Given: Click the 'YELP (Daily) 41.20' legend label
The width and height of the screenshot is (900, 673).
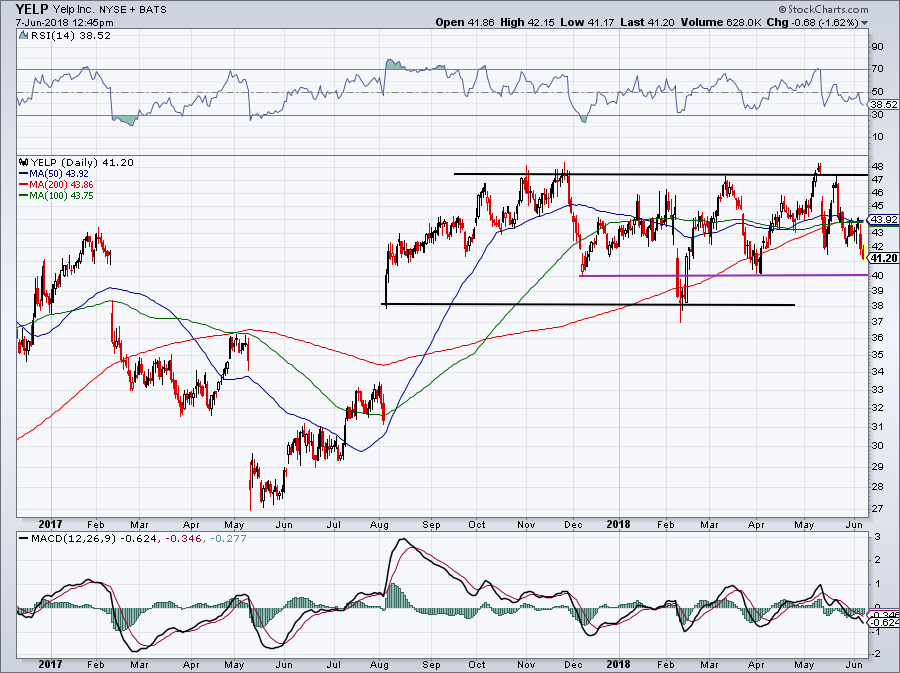Looking at the screenshot, I should click(82, 162).
